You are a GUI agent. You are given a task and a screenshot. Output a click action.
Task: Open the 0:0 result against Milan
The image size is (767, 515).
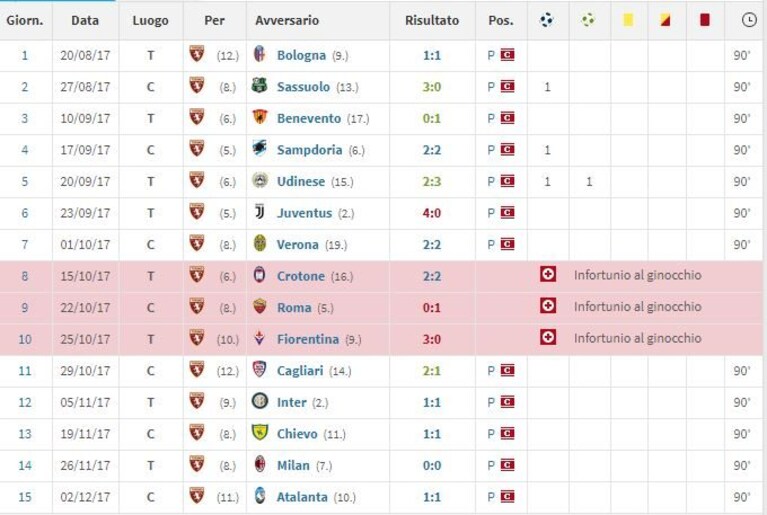431,466
